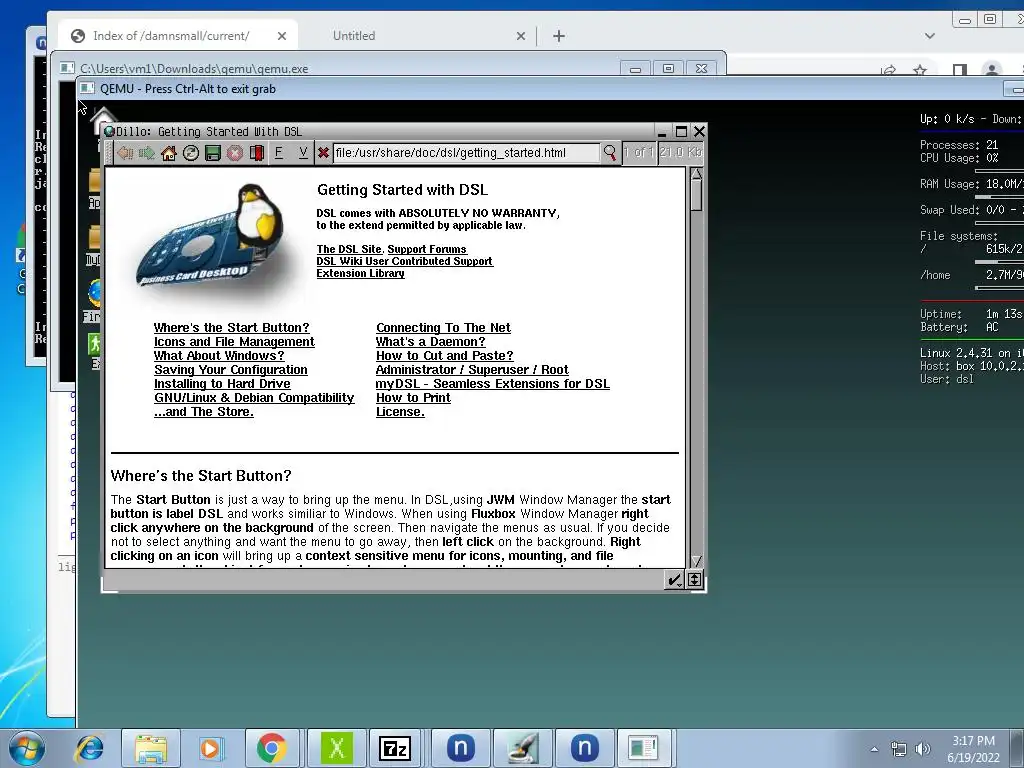Follow the How to Print link
The width and height of the screenshot is (1024, 768).
[413, 398]
